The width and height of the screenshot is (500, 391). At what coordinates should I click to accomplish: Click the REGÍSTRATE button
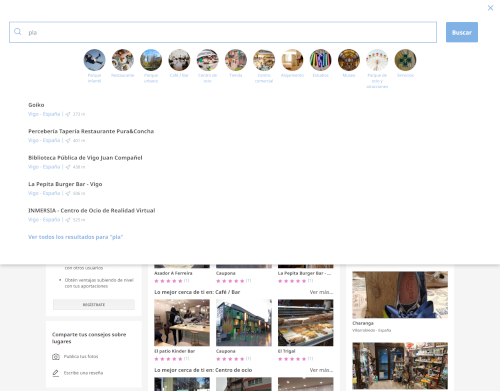(x=94, y=305)
